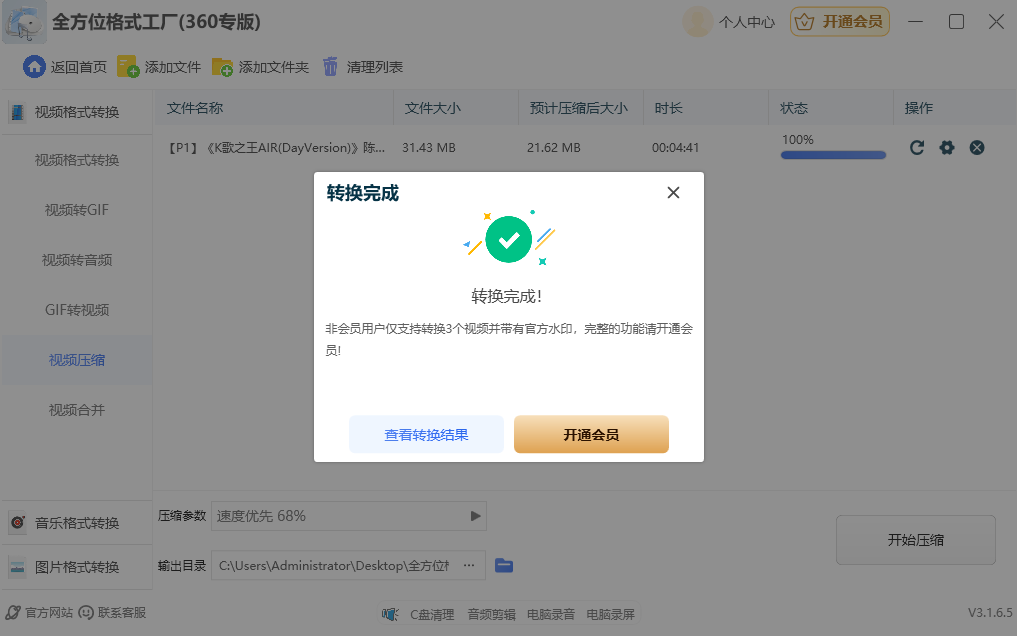Click the 100% progress bar
The image size is (1017, 636).
(x=832, y=155)
